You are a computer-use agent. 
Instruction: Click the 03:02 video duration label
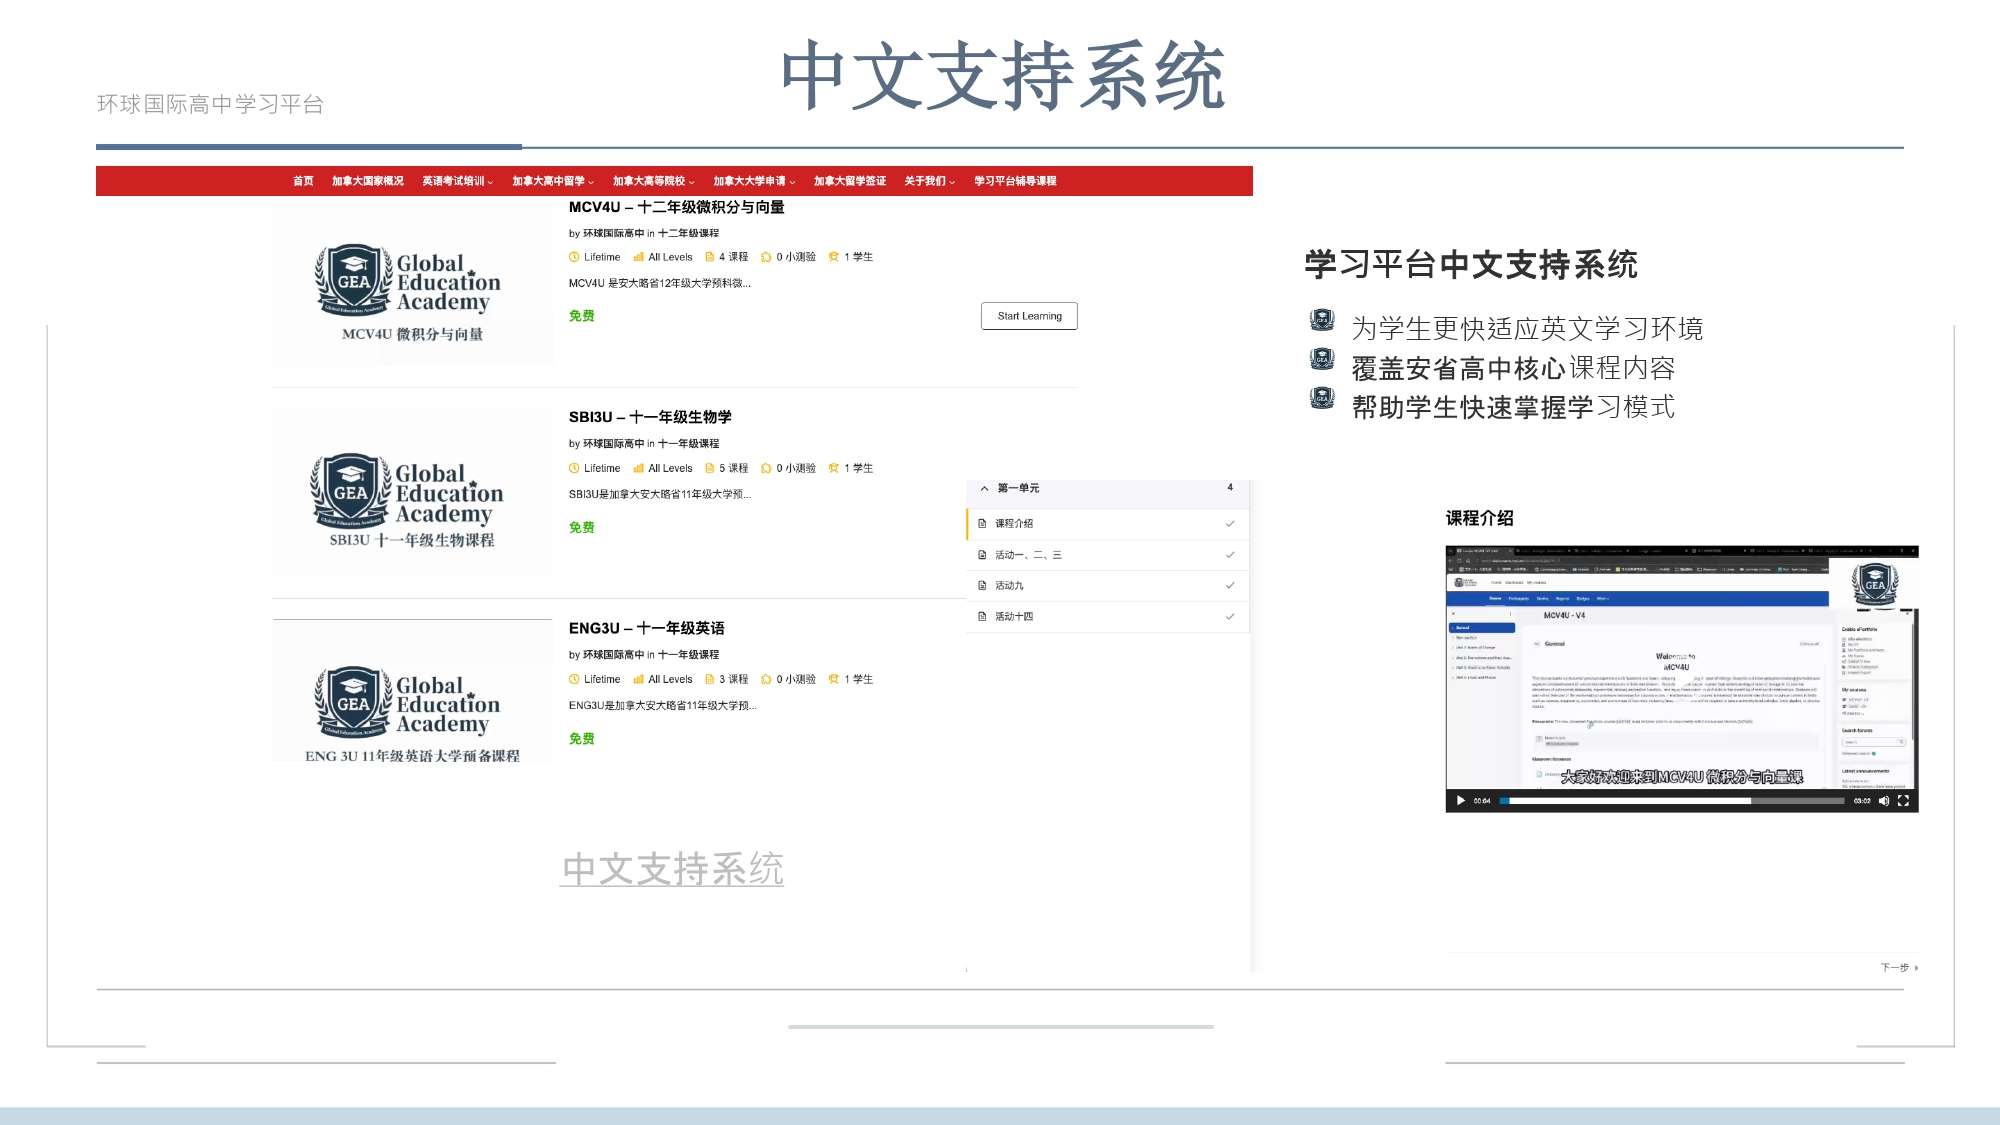tap(1862, 801)
